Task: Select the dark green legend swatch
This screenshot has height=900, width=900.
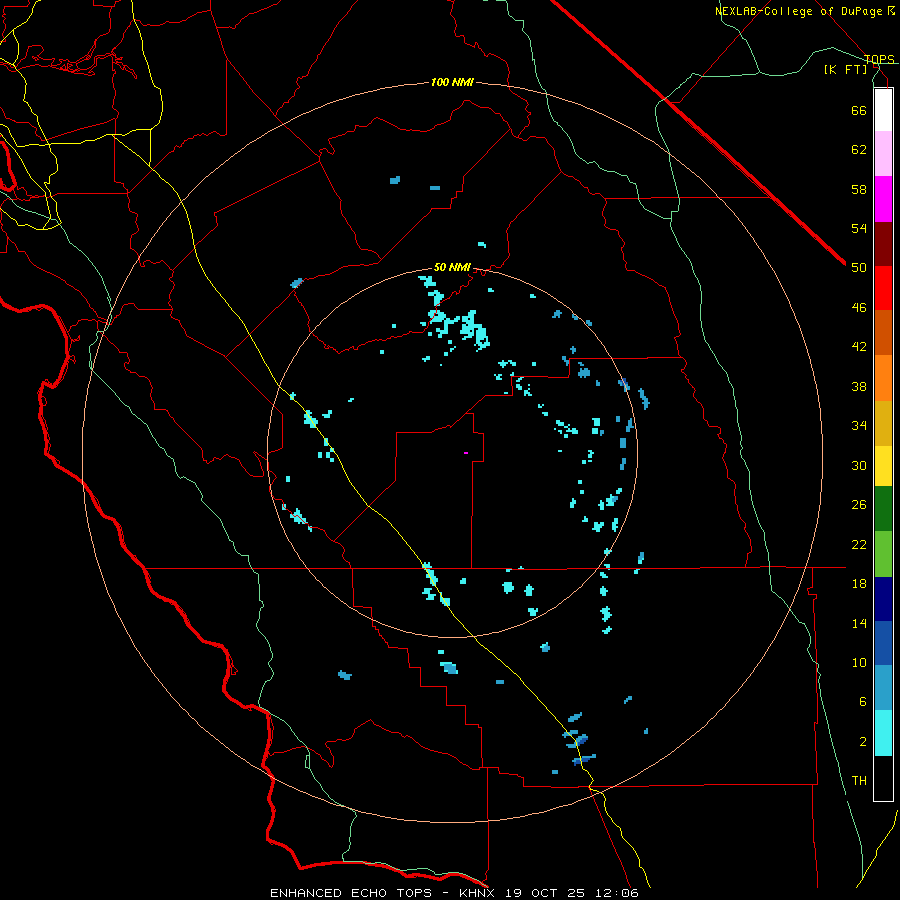Action: (883, 509)
